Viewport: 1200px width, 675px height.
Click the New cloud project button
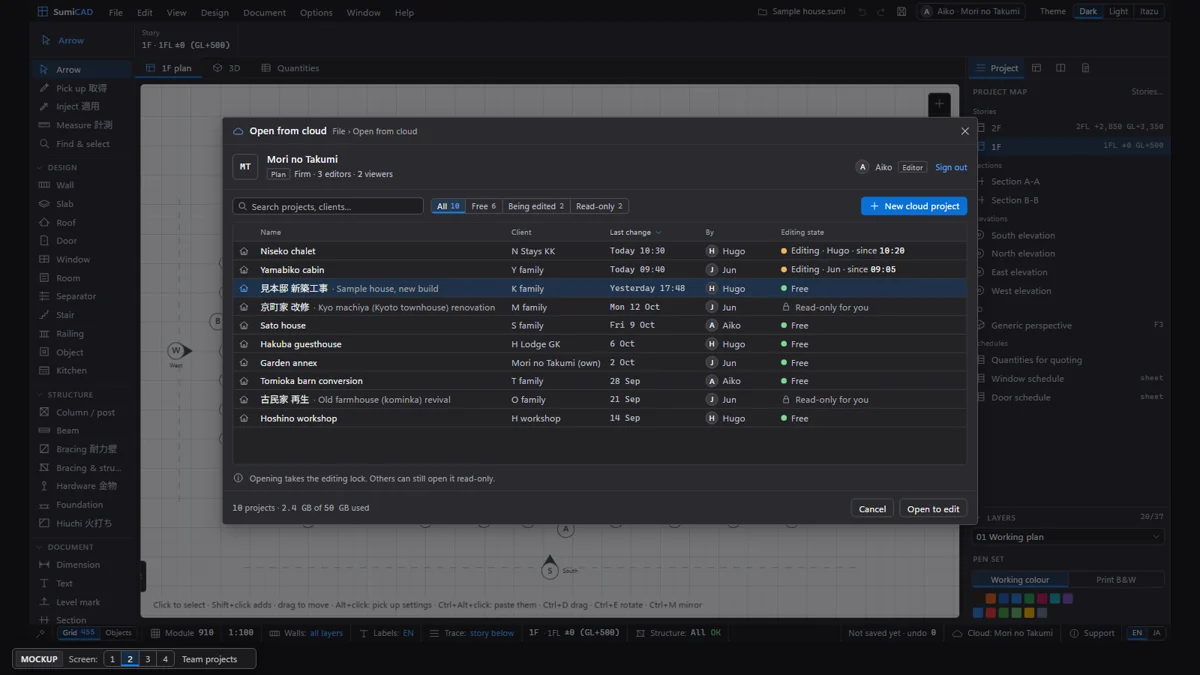(914, 206)
